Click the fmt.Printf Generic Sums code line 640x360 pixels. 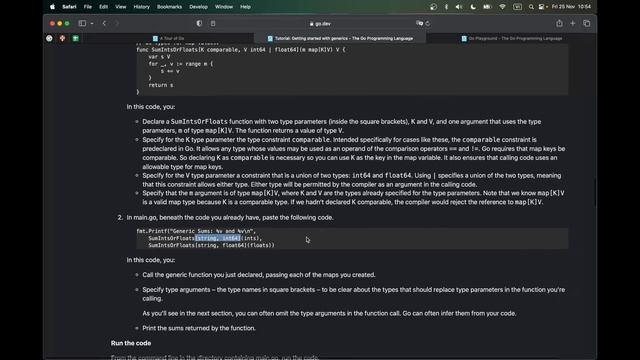pos(196,231)
